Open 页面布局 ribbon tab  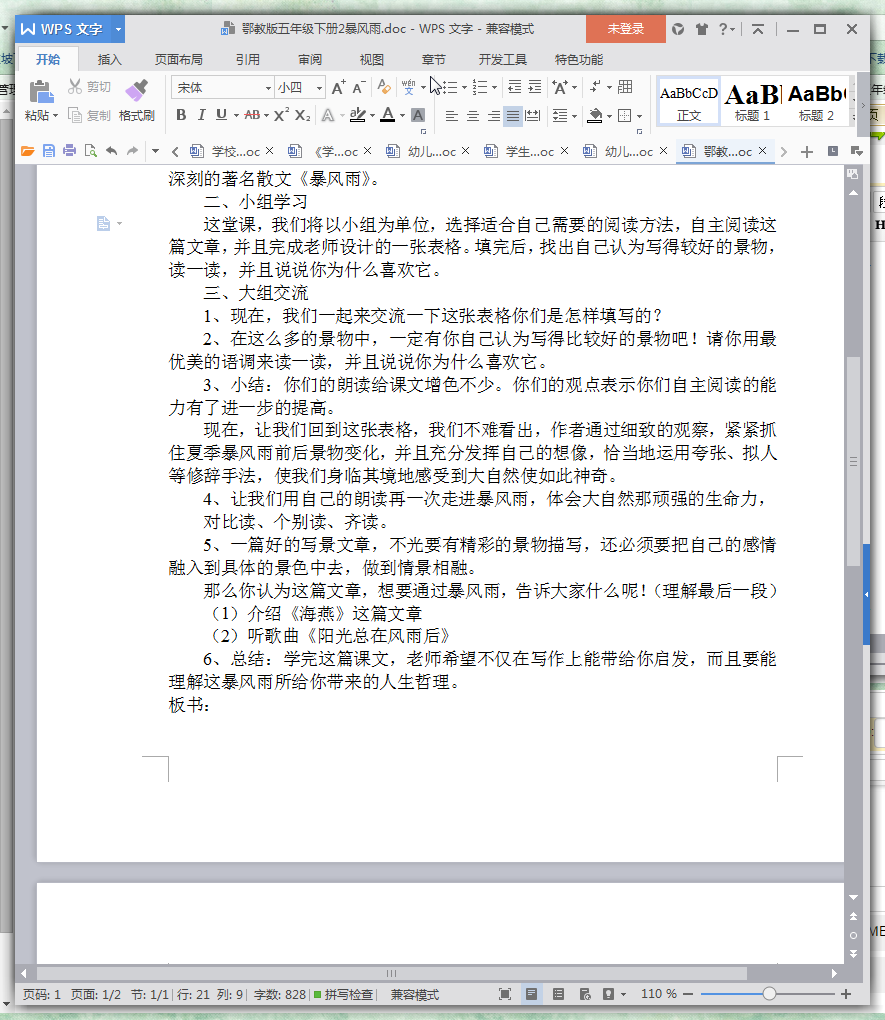178,60
